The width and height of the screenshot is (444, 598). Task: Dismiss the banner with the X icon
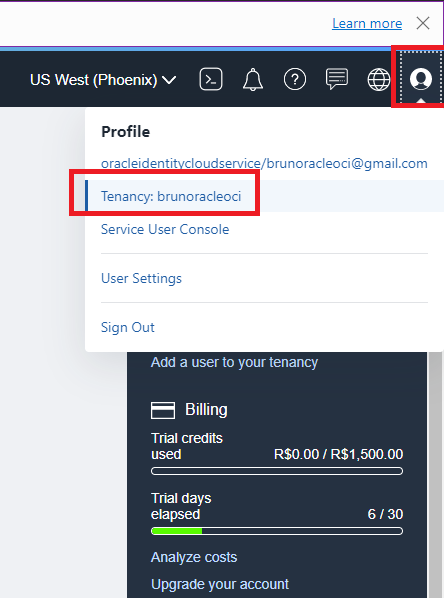[423, 23]
